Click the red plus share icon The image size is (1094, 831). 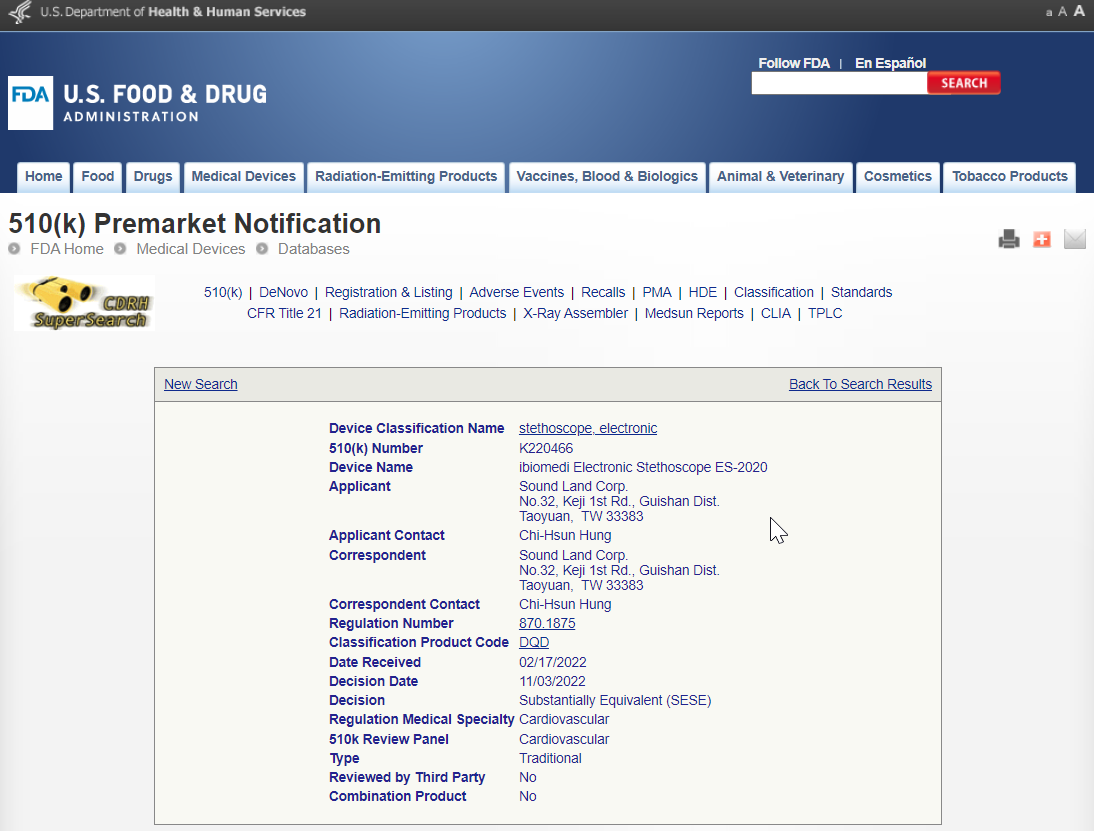[x=1041, y=239]
